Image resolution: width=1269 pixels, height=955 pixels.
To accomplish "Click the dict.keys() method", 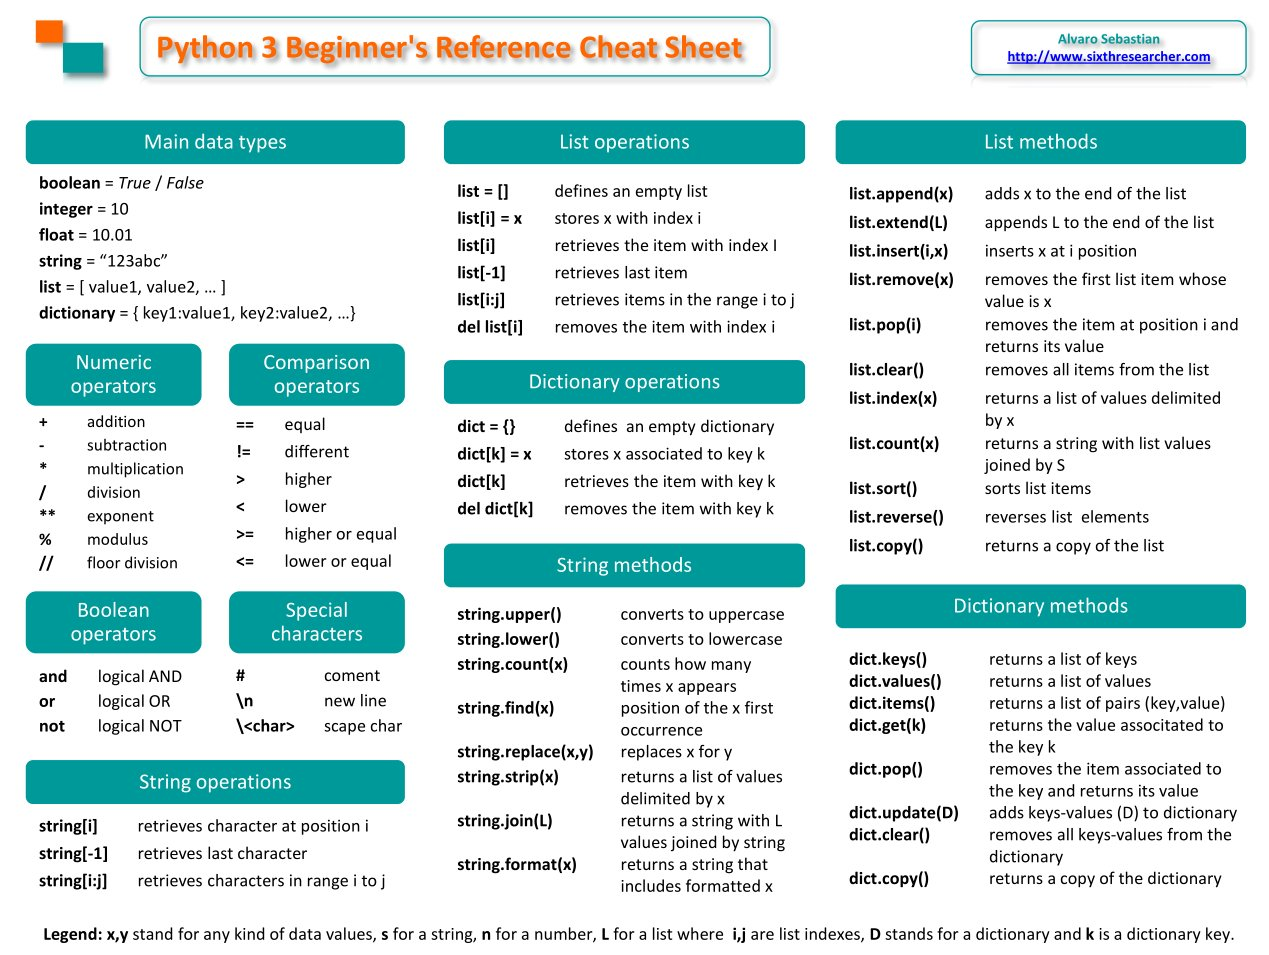I will (888, 660).
